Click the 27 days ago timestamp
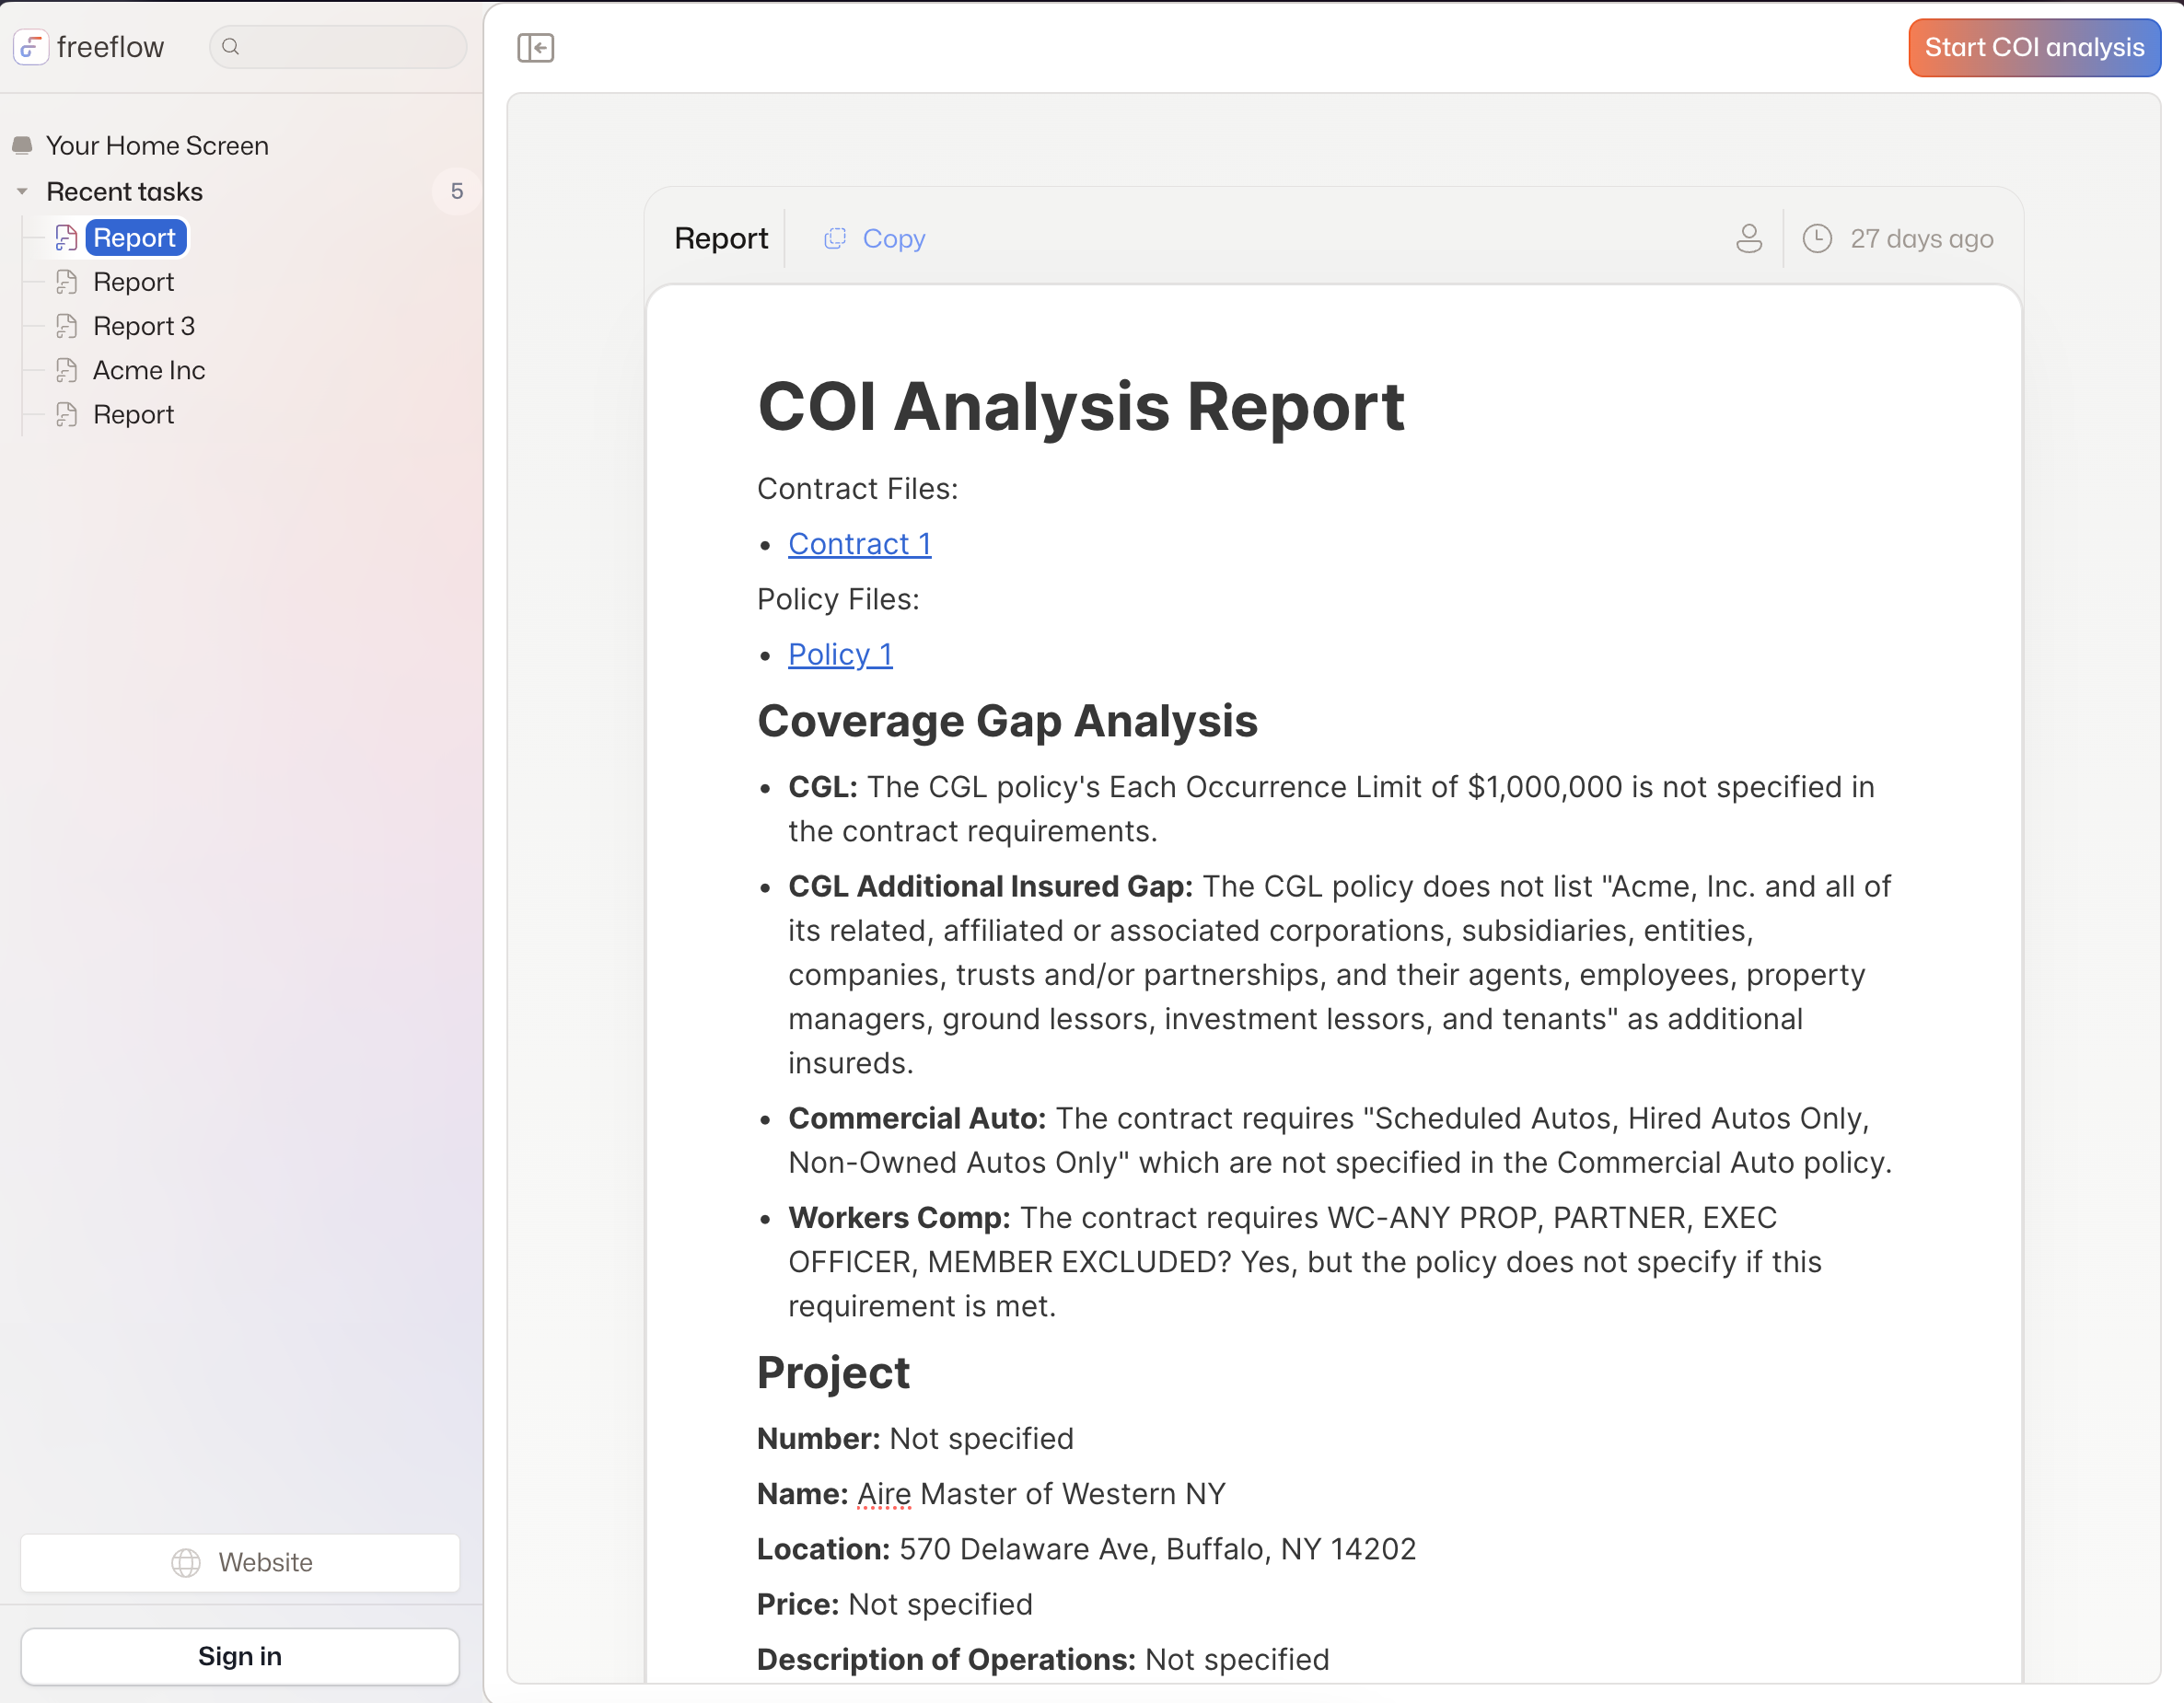Screen dimensions: 2184x1703 pos(1921,239)
